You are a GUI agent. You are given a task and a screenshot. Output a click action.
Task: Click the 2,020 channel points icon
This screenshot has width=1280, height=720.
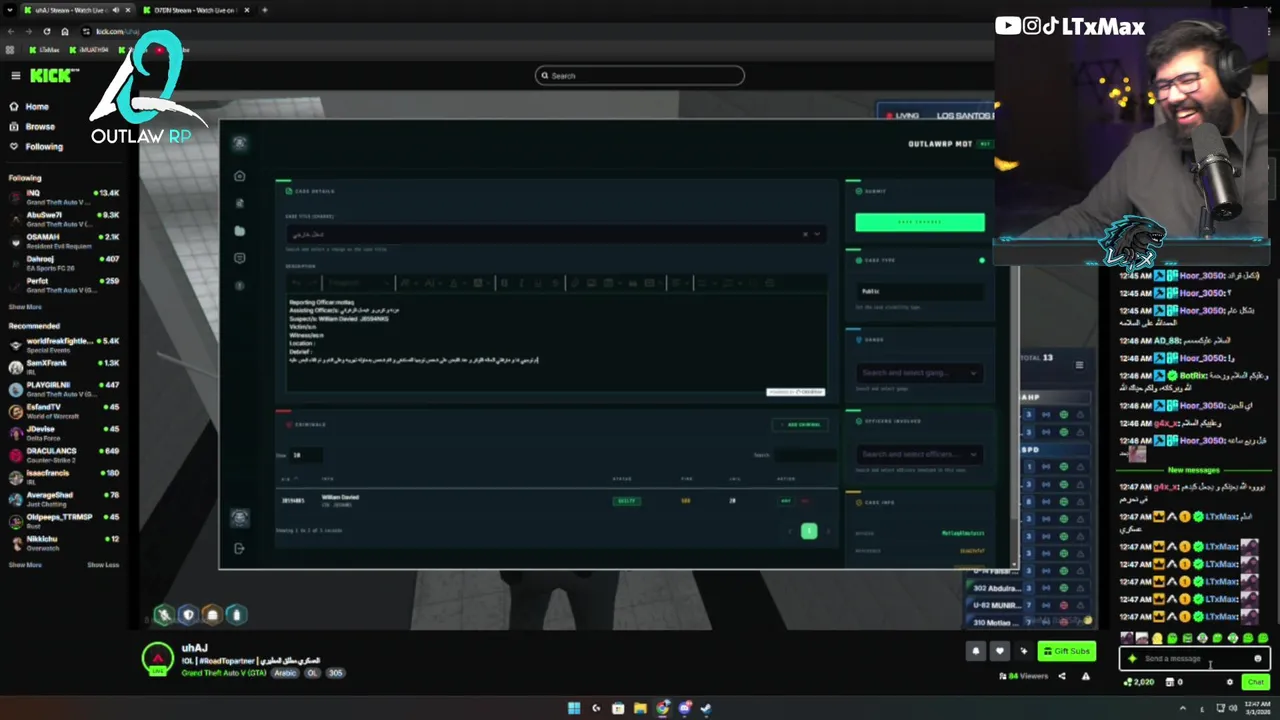(1129, 682)
